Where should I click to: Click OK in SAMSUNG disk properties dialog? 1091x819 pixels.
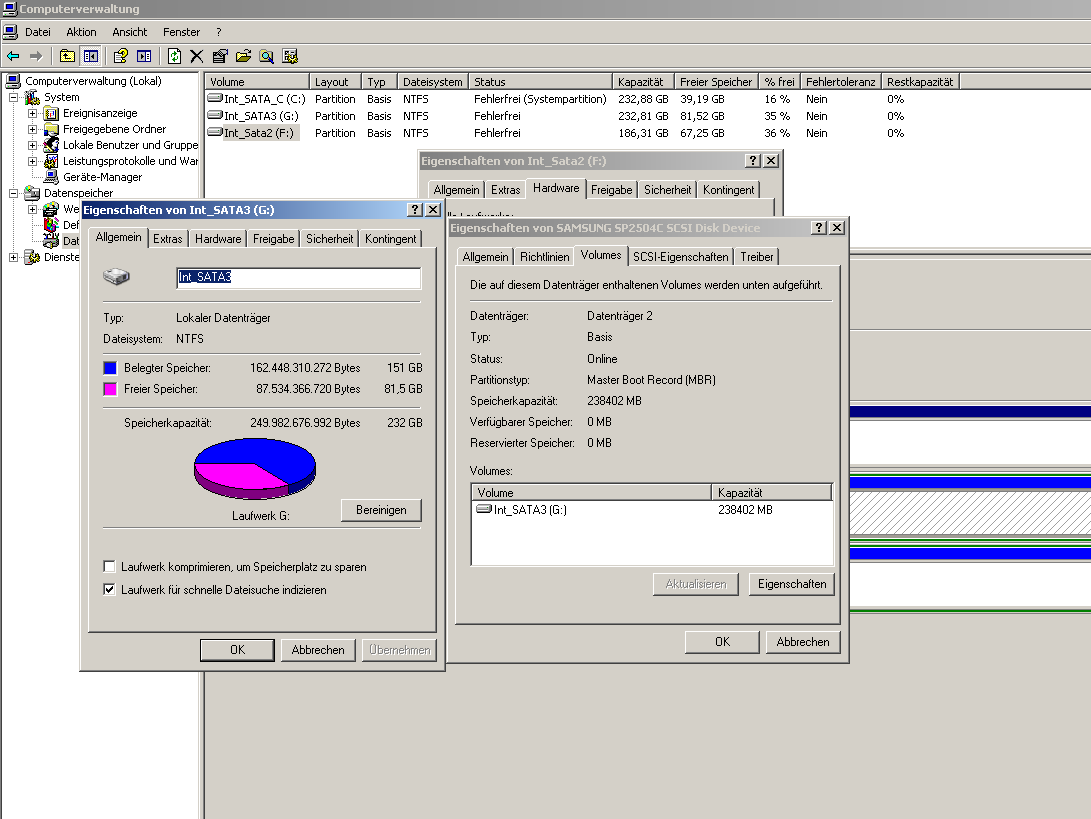[722, 642]
